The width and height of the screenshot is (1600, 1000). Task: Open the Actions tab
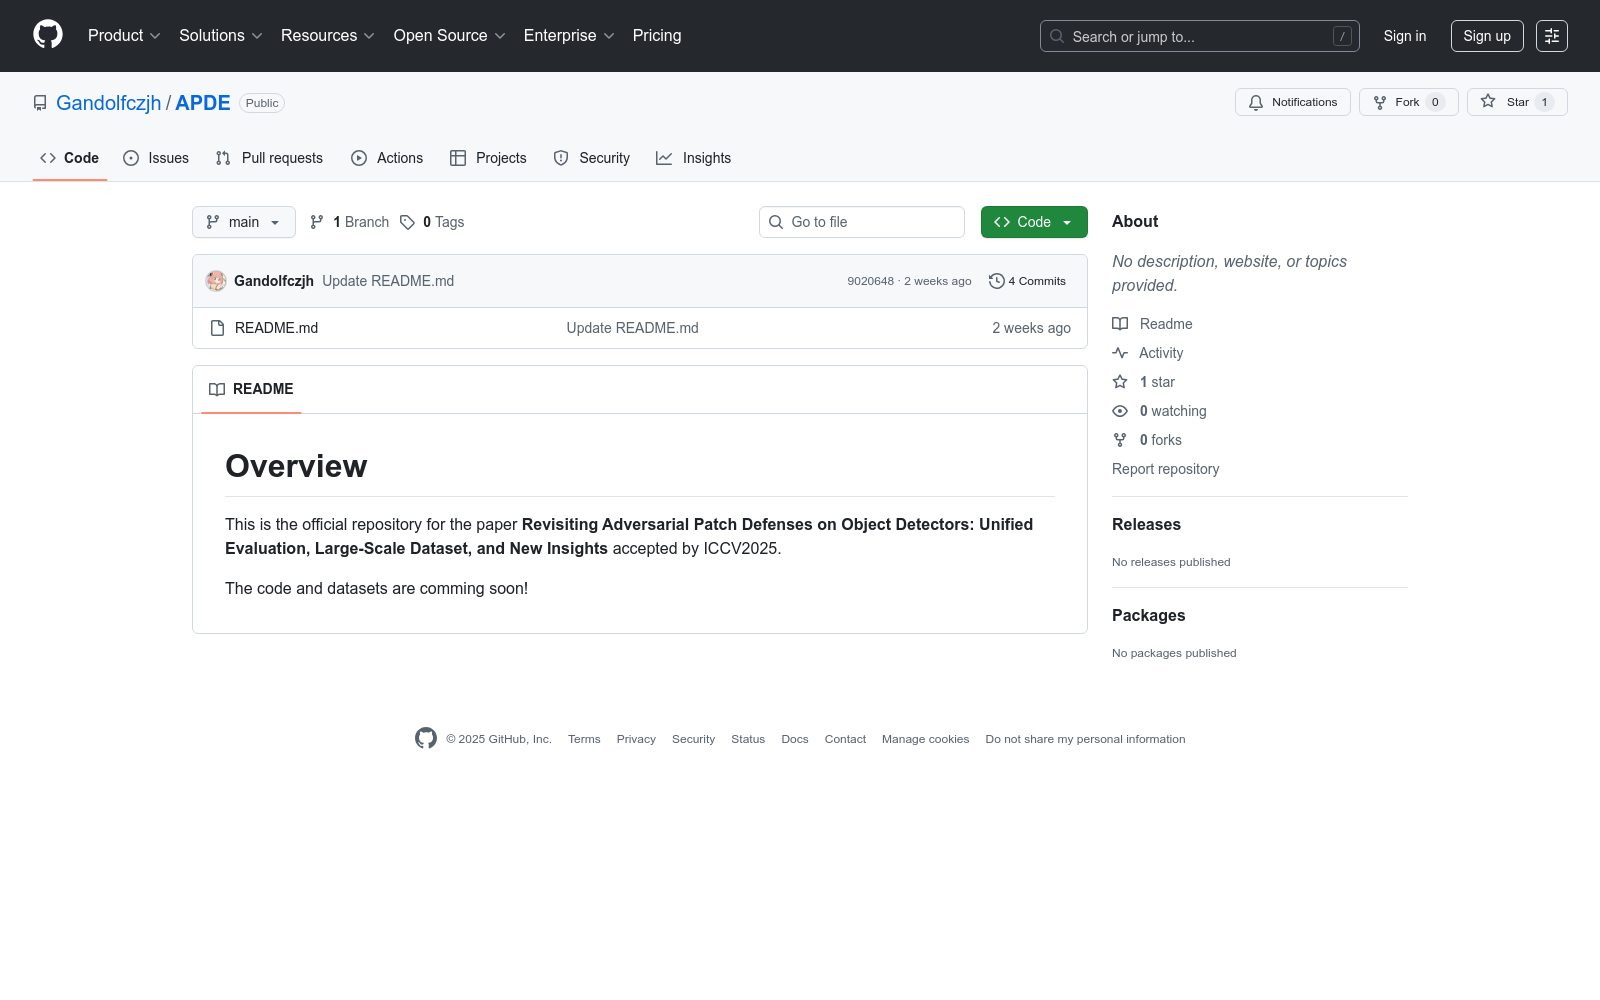coord(387,158)
